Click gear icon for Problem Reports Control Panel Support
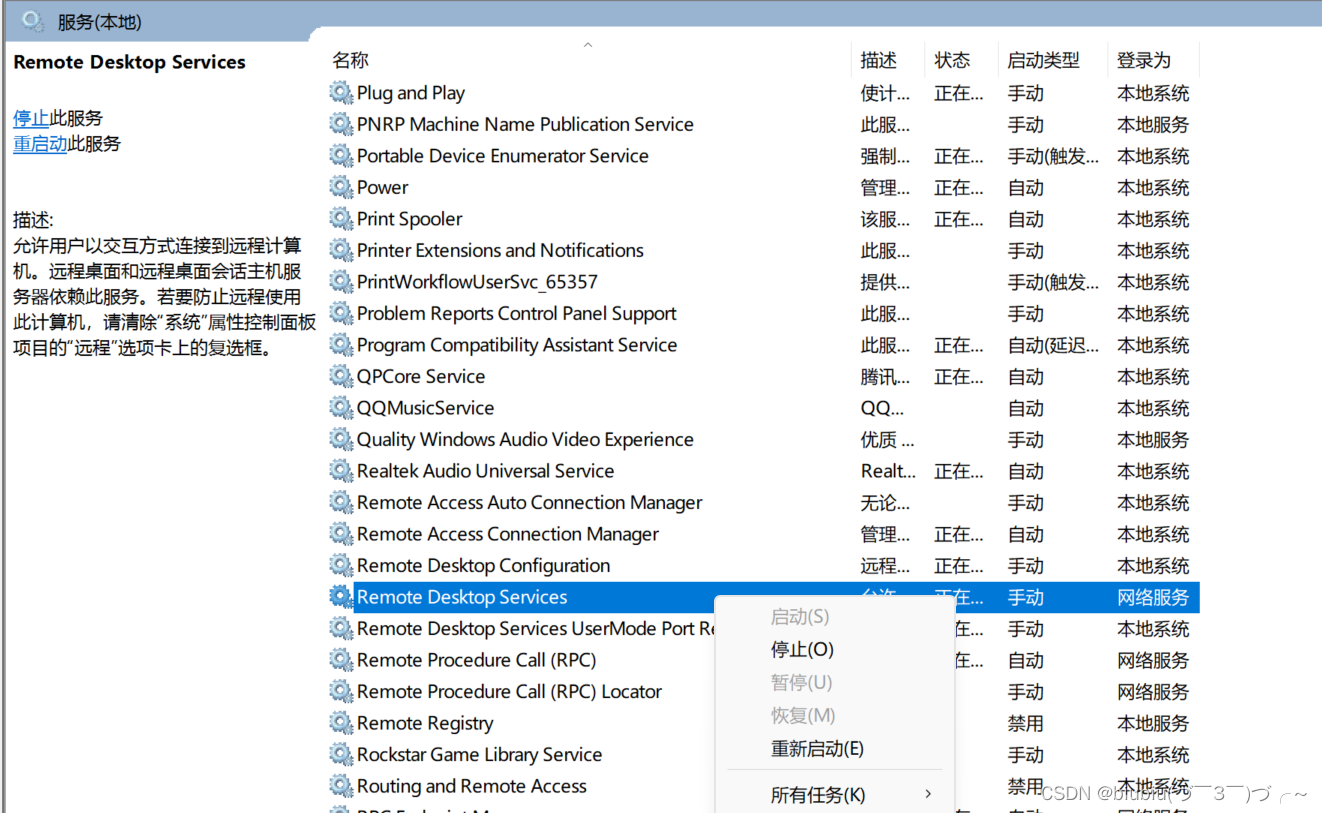1322x813 pixels. click(341, 313)
